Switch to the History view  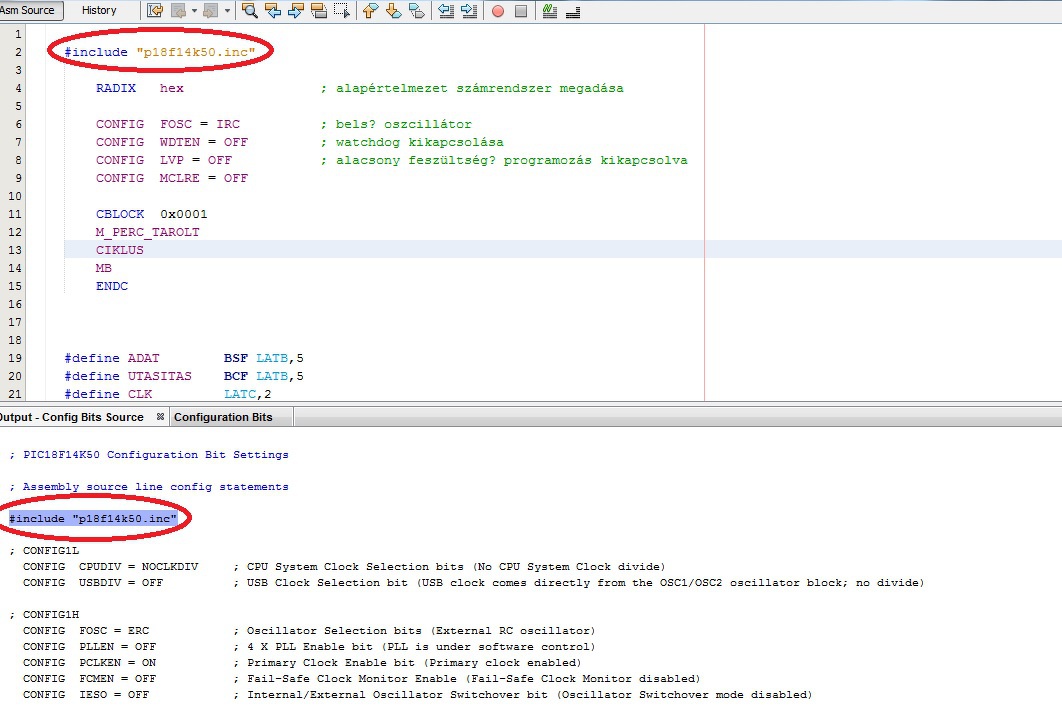(x=99, y=10)
